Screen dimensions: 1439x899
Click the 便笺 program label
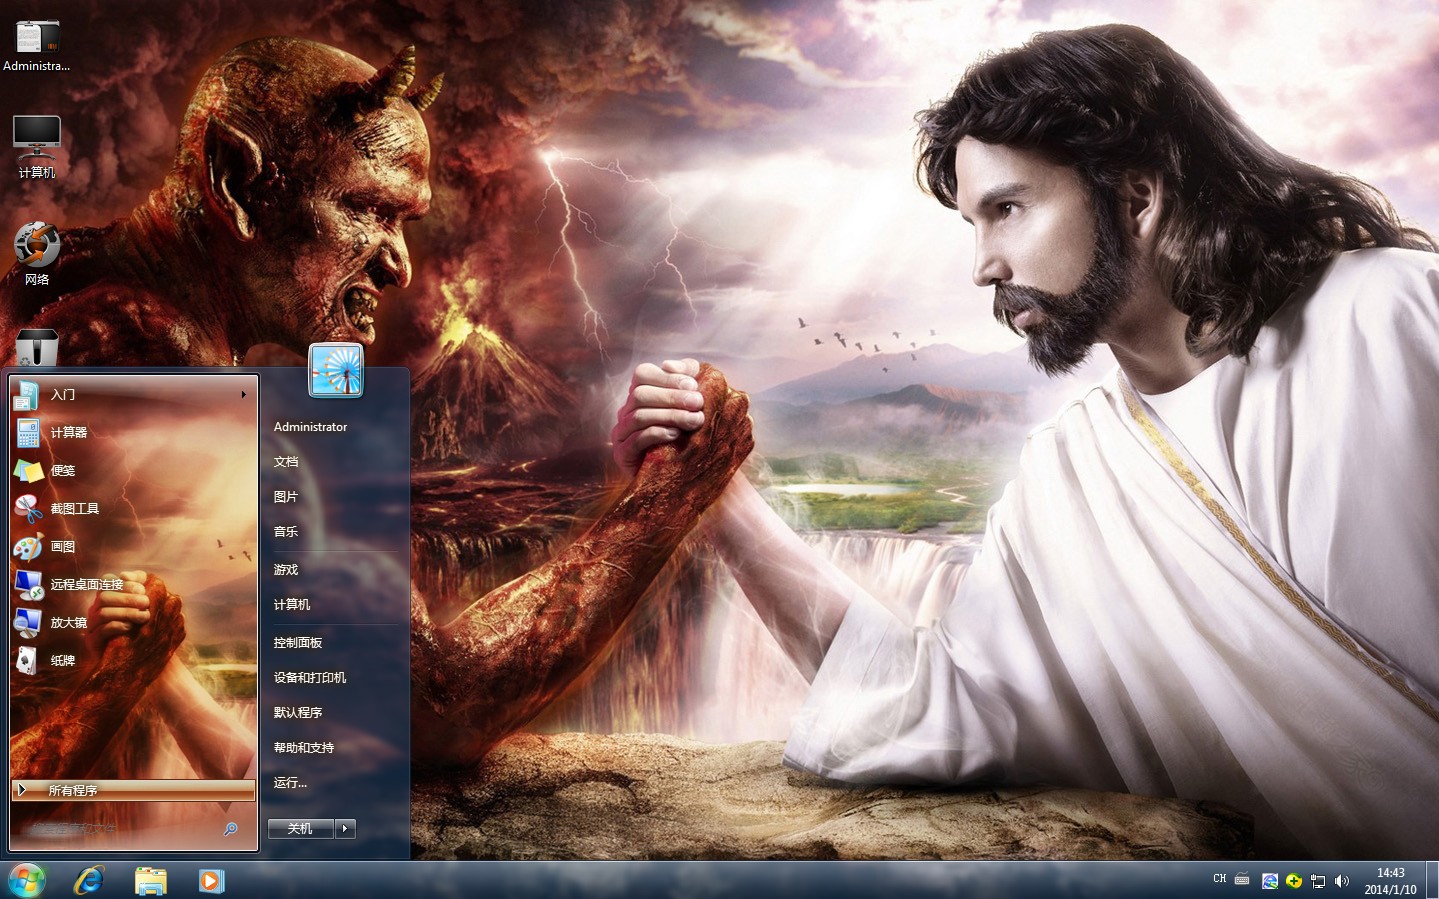[63, 471]
